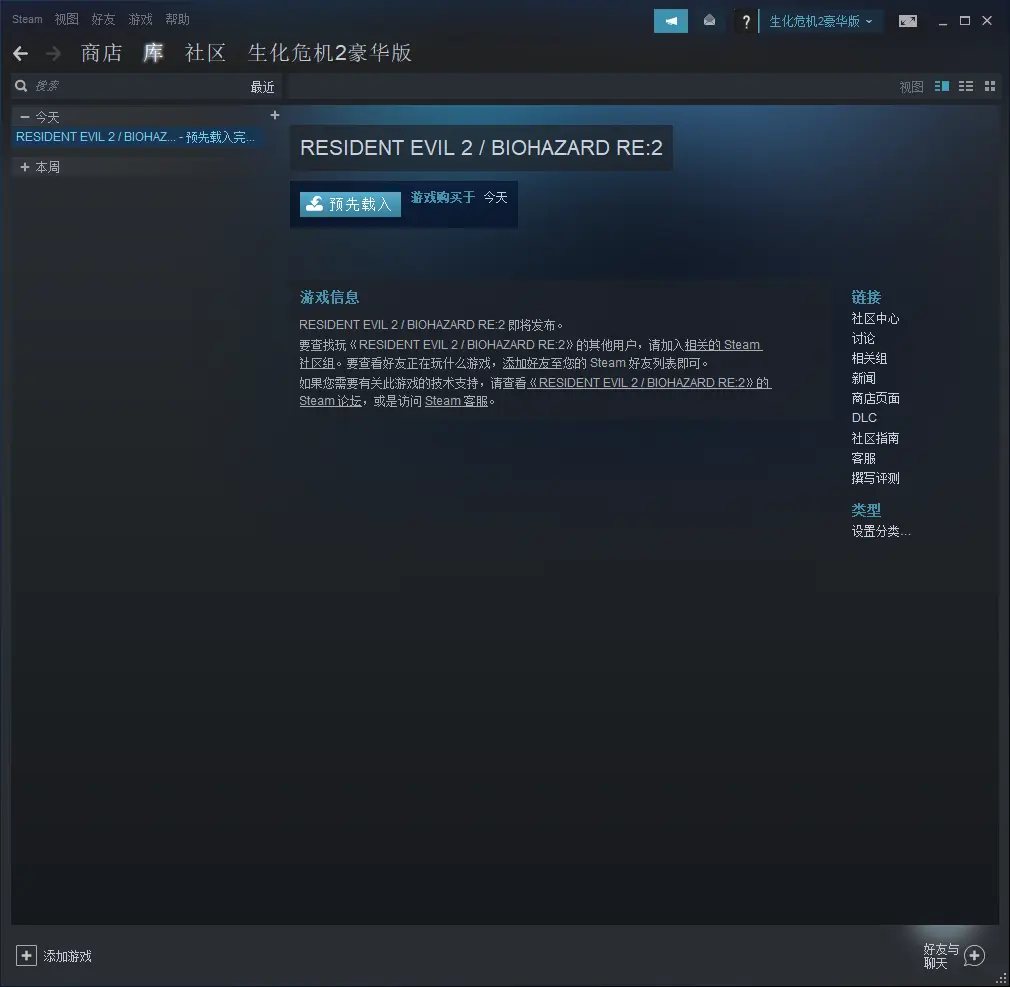Select the grid view icon
This screenshot has width=1010, height=987.
(990, 86)
